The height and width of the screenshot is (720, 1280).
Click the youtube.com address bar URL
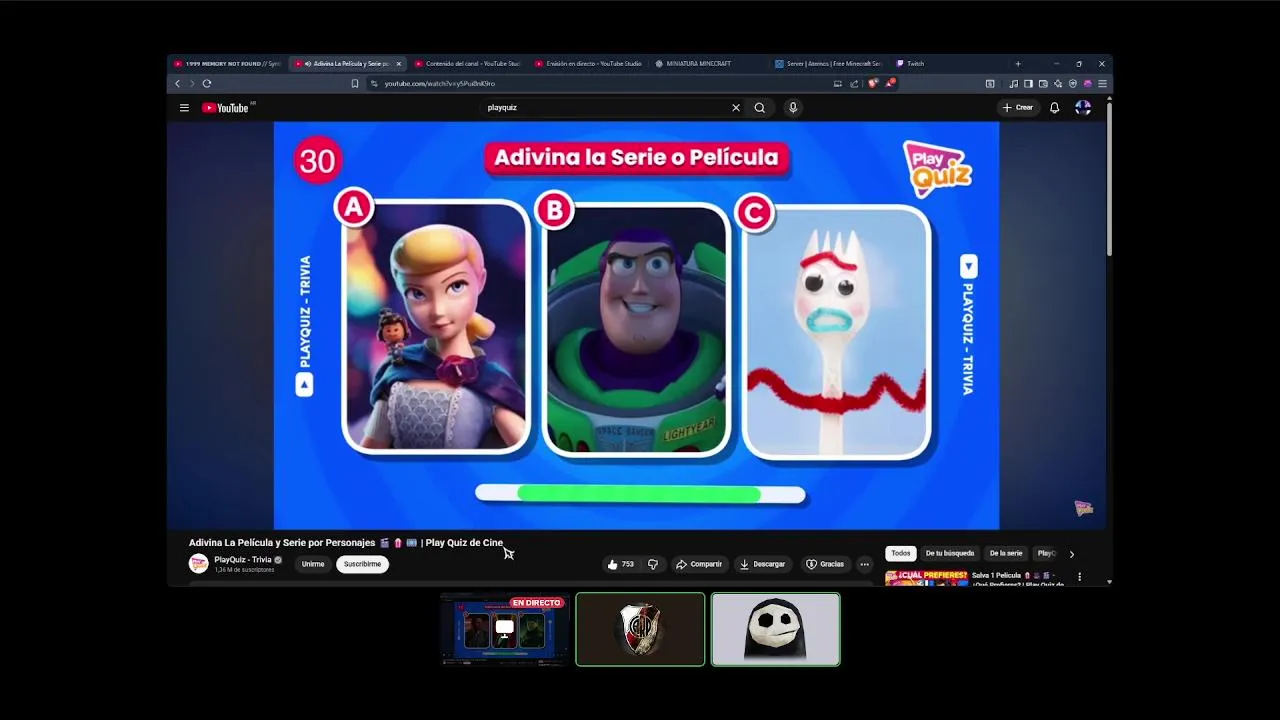[439, 84]
